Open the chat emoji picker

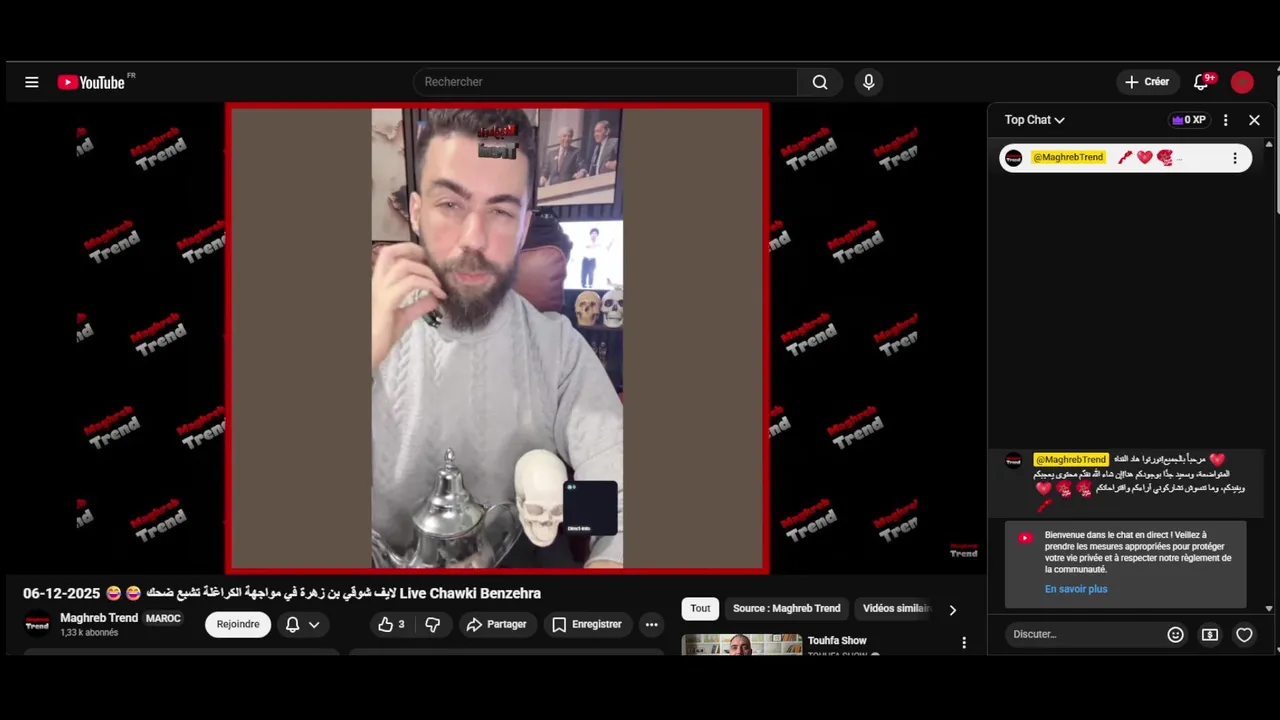click(x=1176, y=634)
